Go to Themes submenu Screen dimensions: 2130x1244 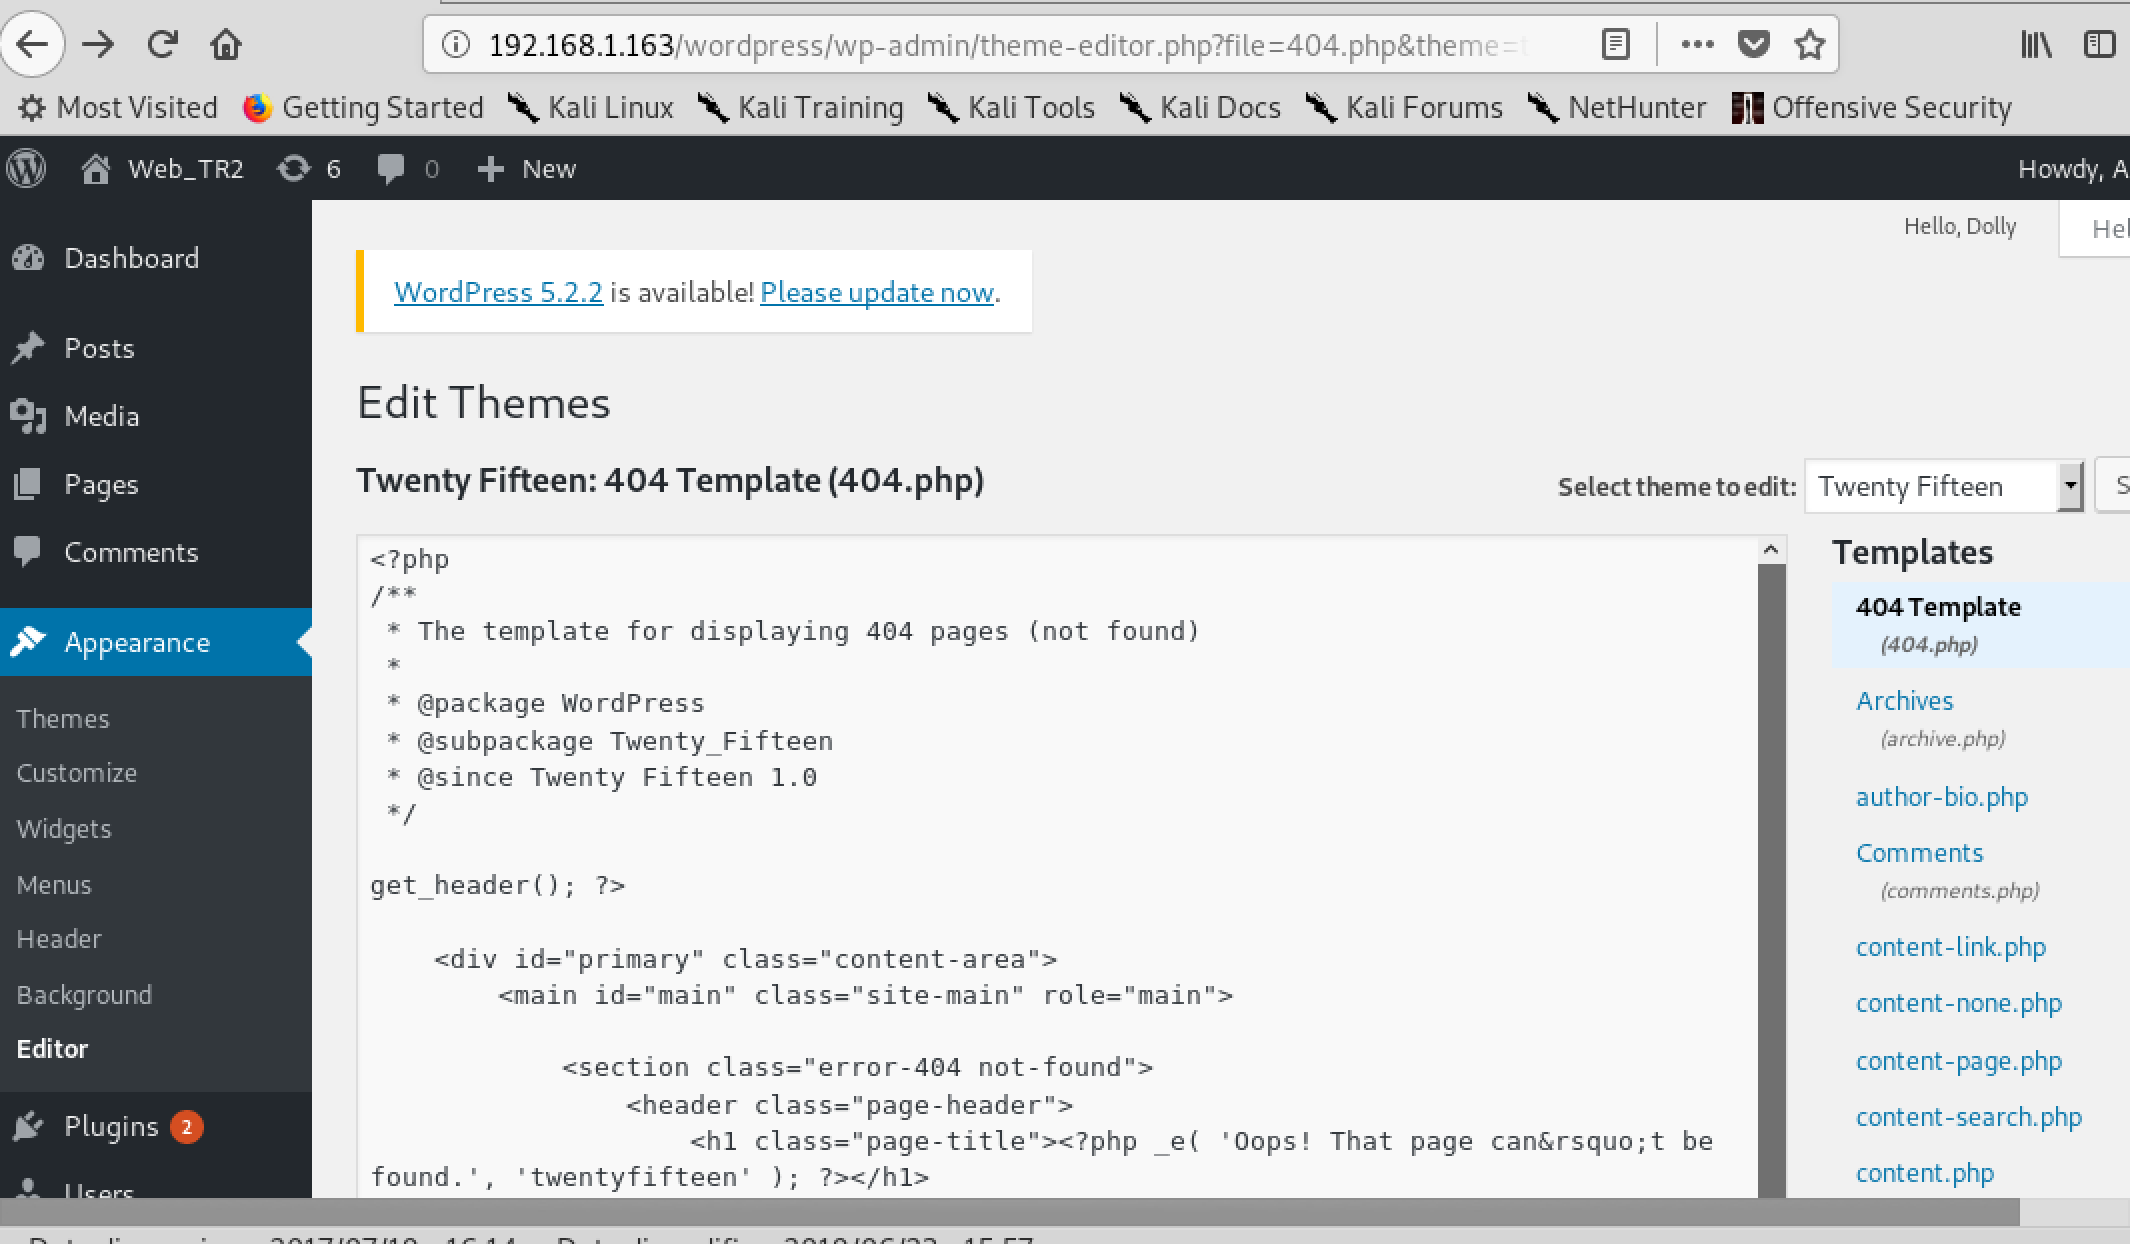tap(63, 718)
